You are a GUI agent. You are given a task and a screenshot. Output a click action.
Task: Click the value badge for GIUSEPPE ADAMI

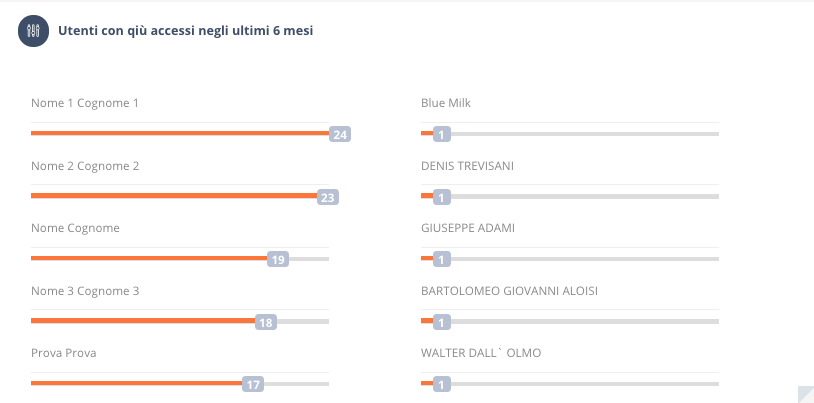coord(442,259)
